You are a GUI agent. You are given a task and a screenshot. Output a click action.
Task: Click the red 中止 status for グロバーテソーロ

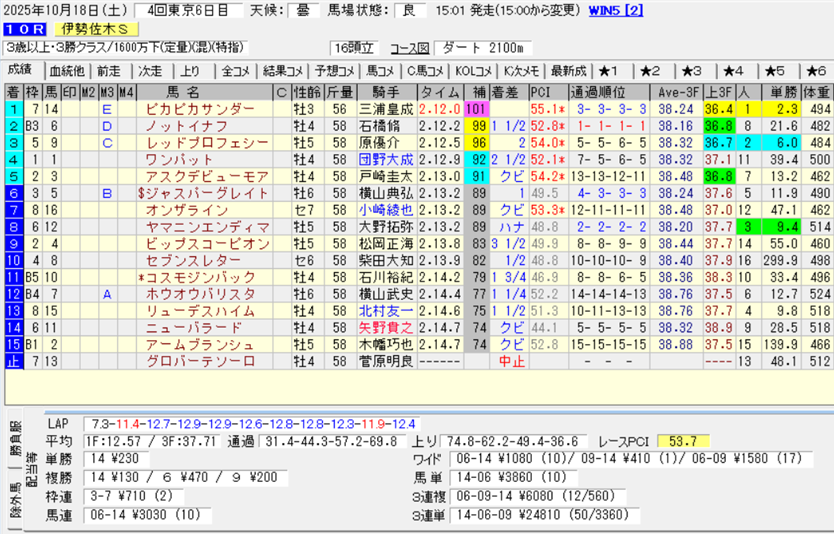[x=511, y=360]
